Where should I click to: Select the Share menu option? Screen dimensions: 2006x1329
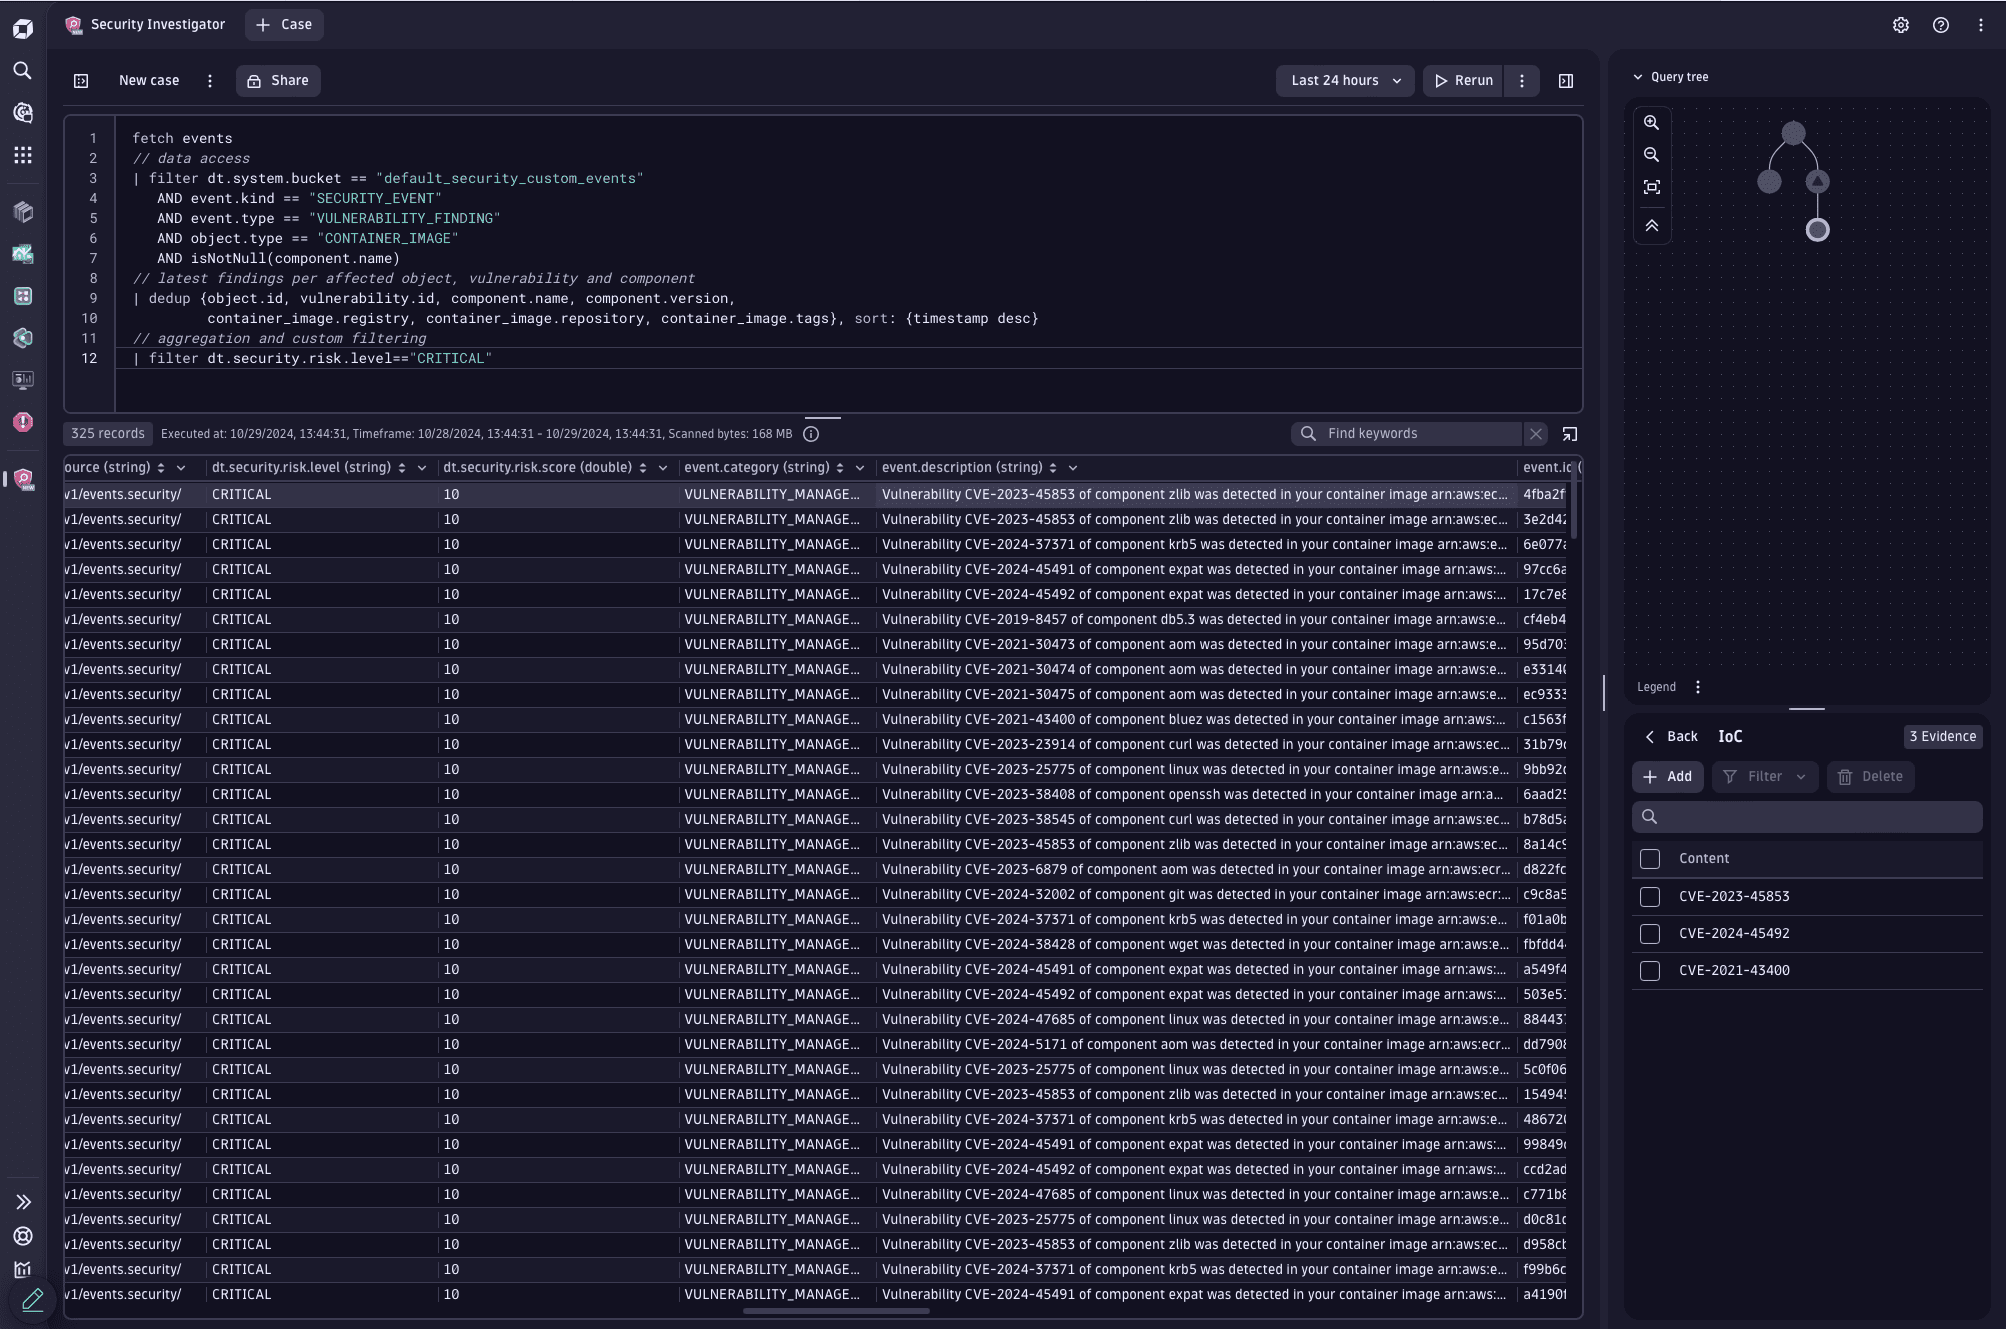click(x=279, y=79)
